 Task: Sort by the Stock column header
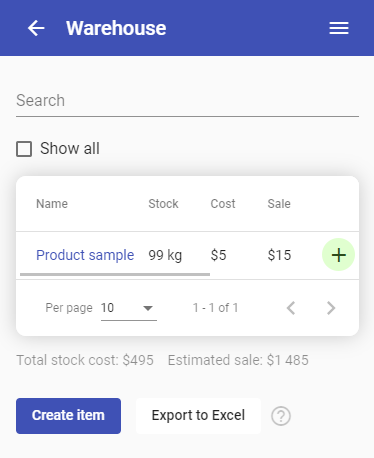coord(163,204)
